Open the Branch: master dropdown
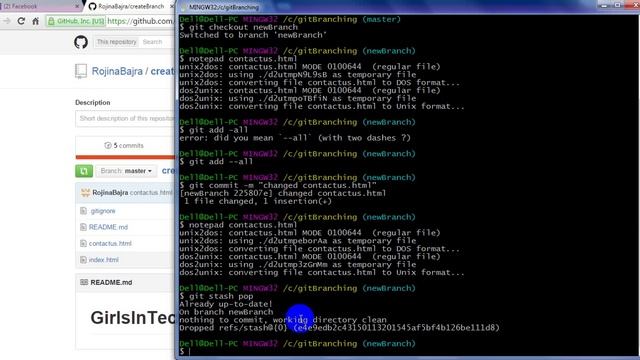 click(126, 171)
